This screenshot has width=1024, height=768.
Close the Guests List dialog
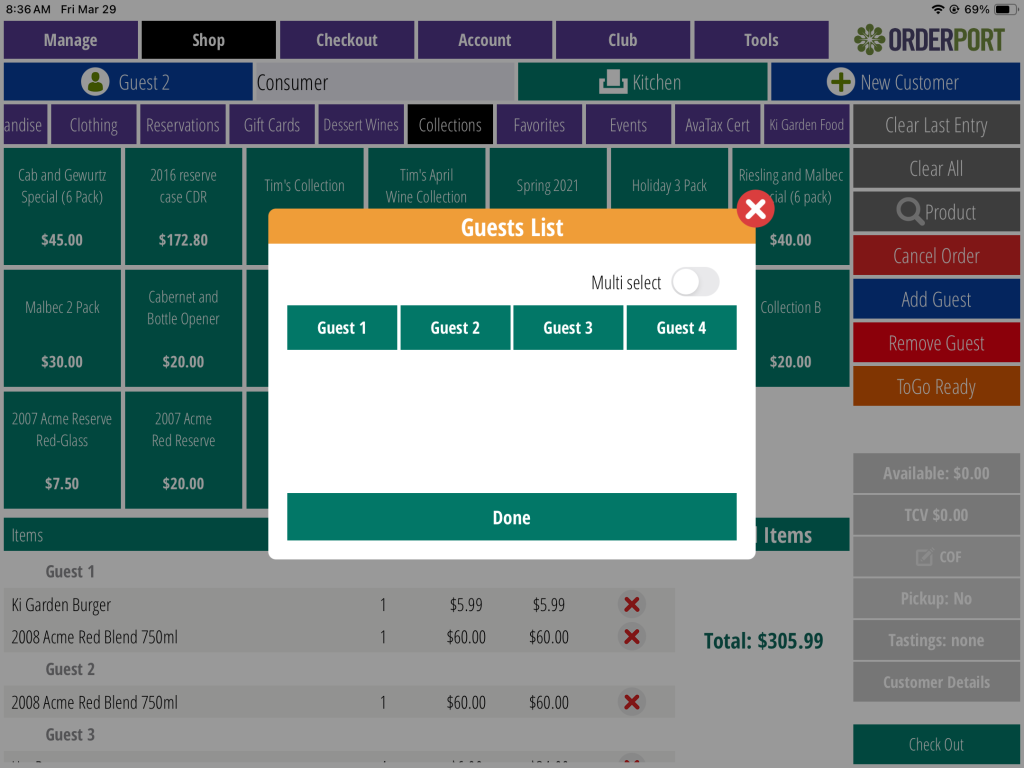tap(756, 210)
